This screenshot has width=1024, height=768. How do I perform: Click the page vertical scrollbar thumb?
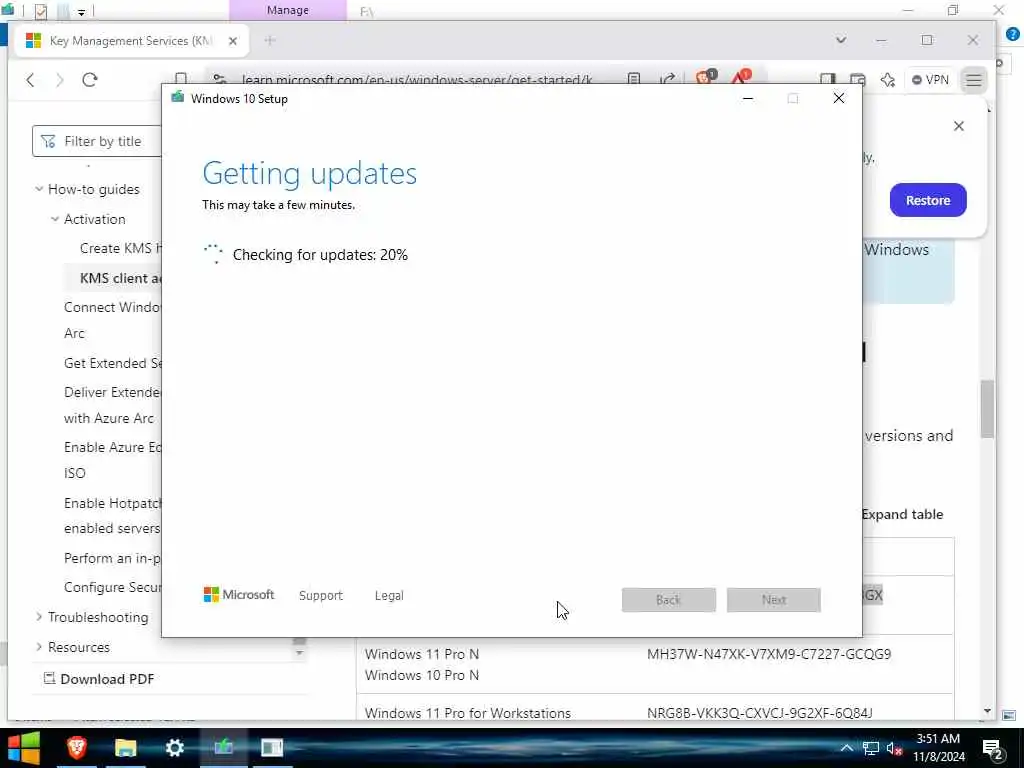[x=987, y=409]
